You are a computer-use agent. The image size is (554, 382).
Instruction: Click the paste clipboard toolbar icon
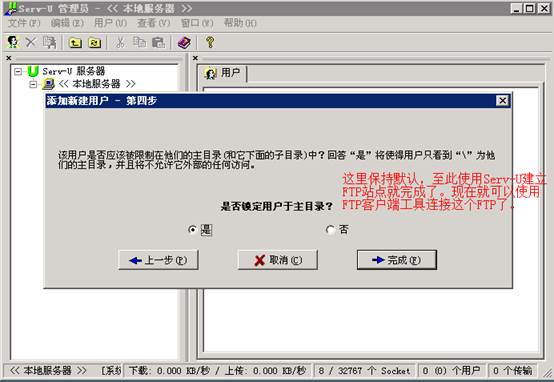pyautogui.click(x=159, y=42)
